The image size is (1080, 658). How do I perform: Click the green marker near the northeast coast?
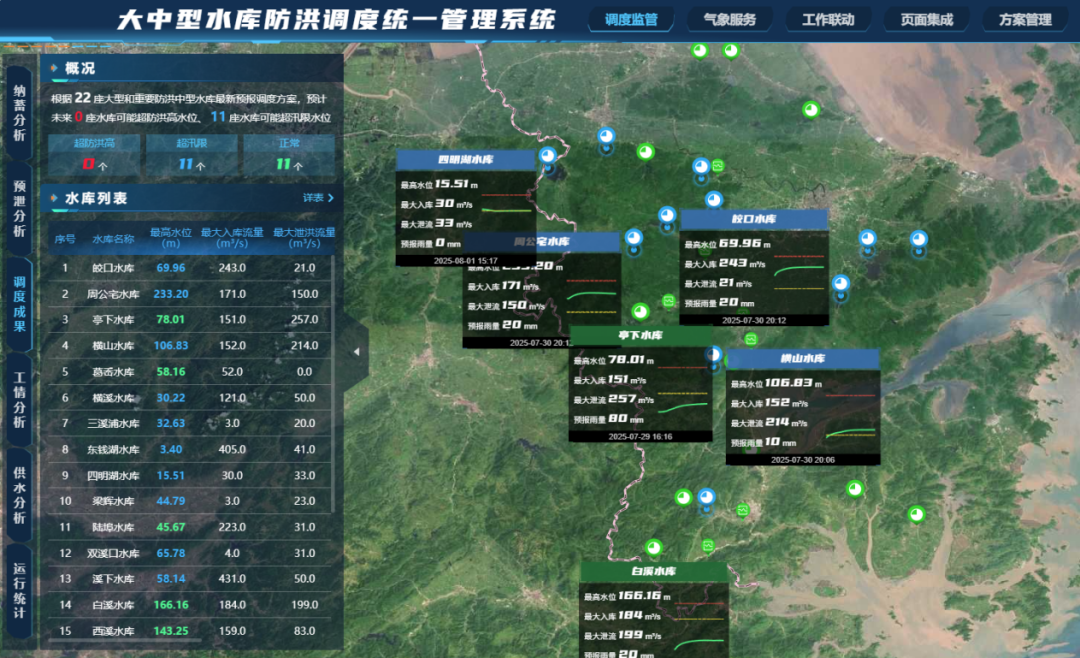point(811,109)
